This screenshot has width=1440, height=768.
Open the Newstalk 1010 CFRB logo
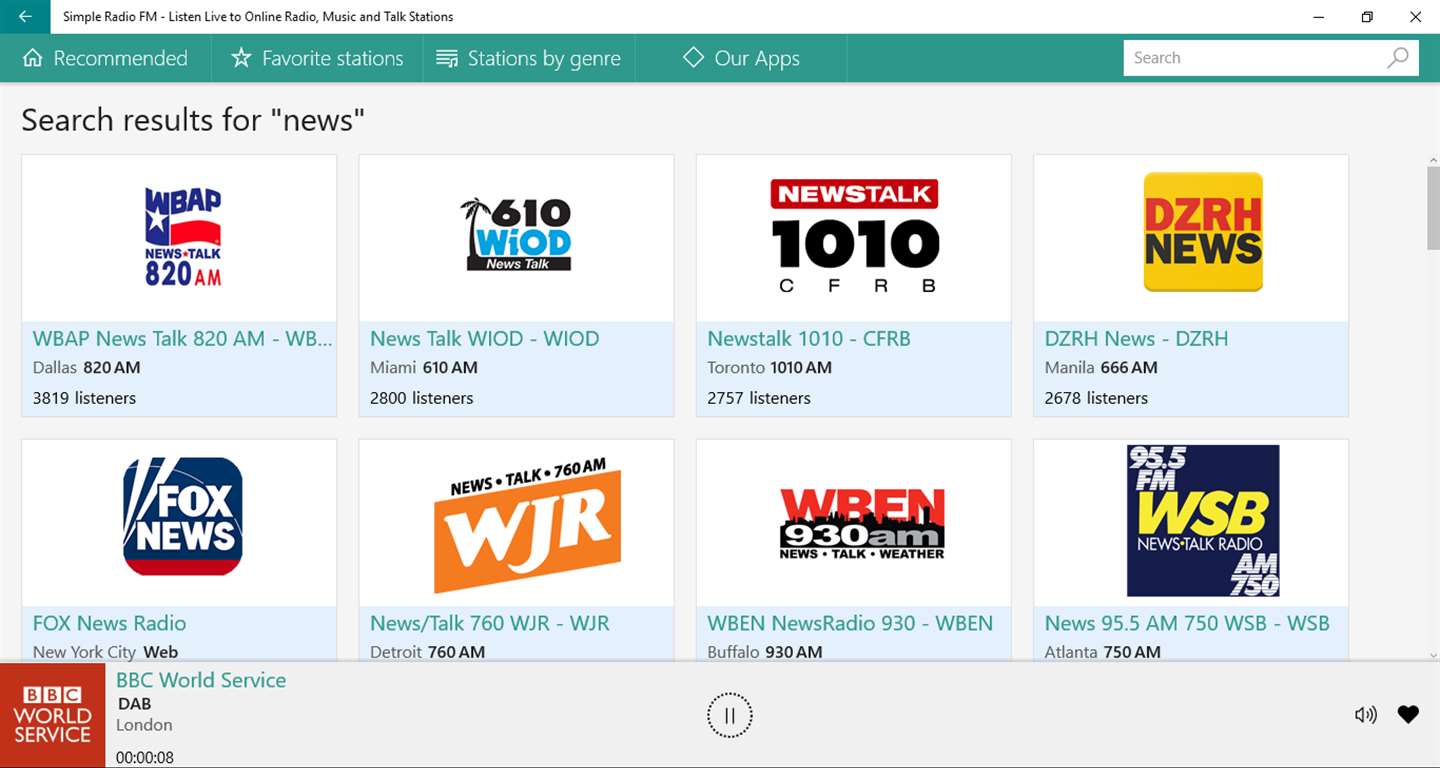click(854, 238)
